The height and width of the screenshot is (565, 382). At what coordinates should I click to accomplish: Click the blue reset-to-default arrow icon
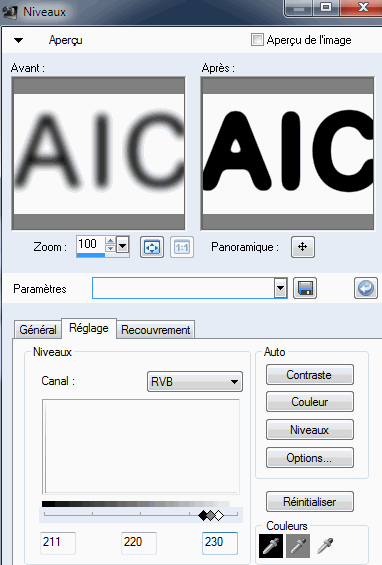coord(366,288)
